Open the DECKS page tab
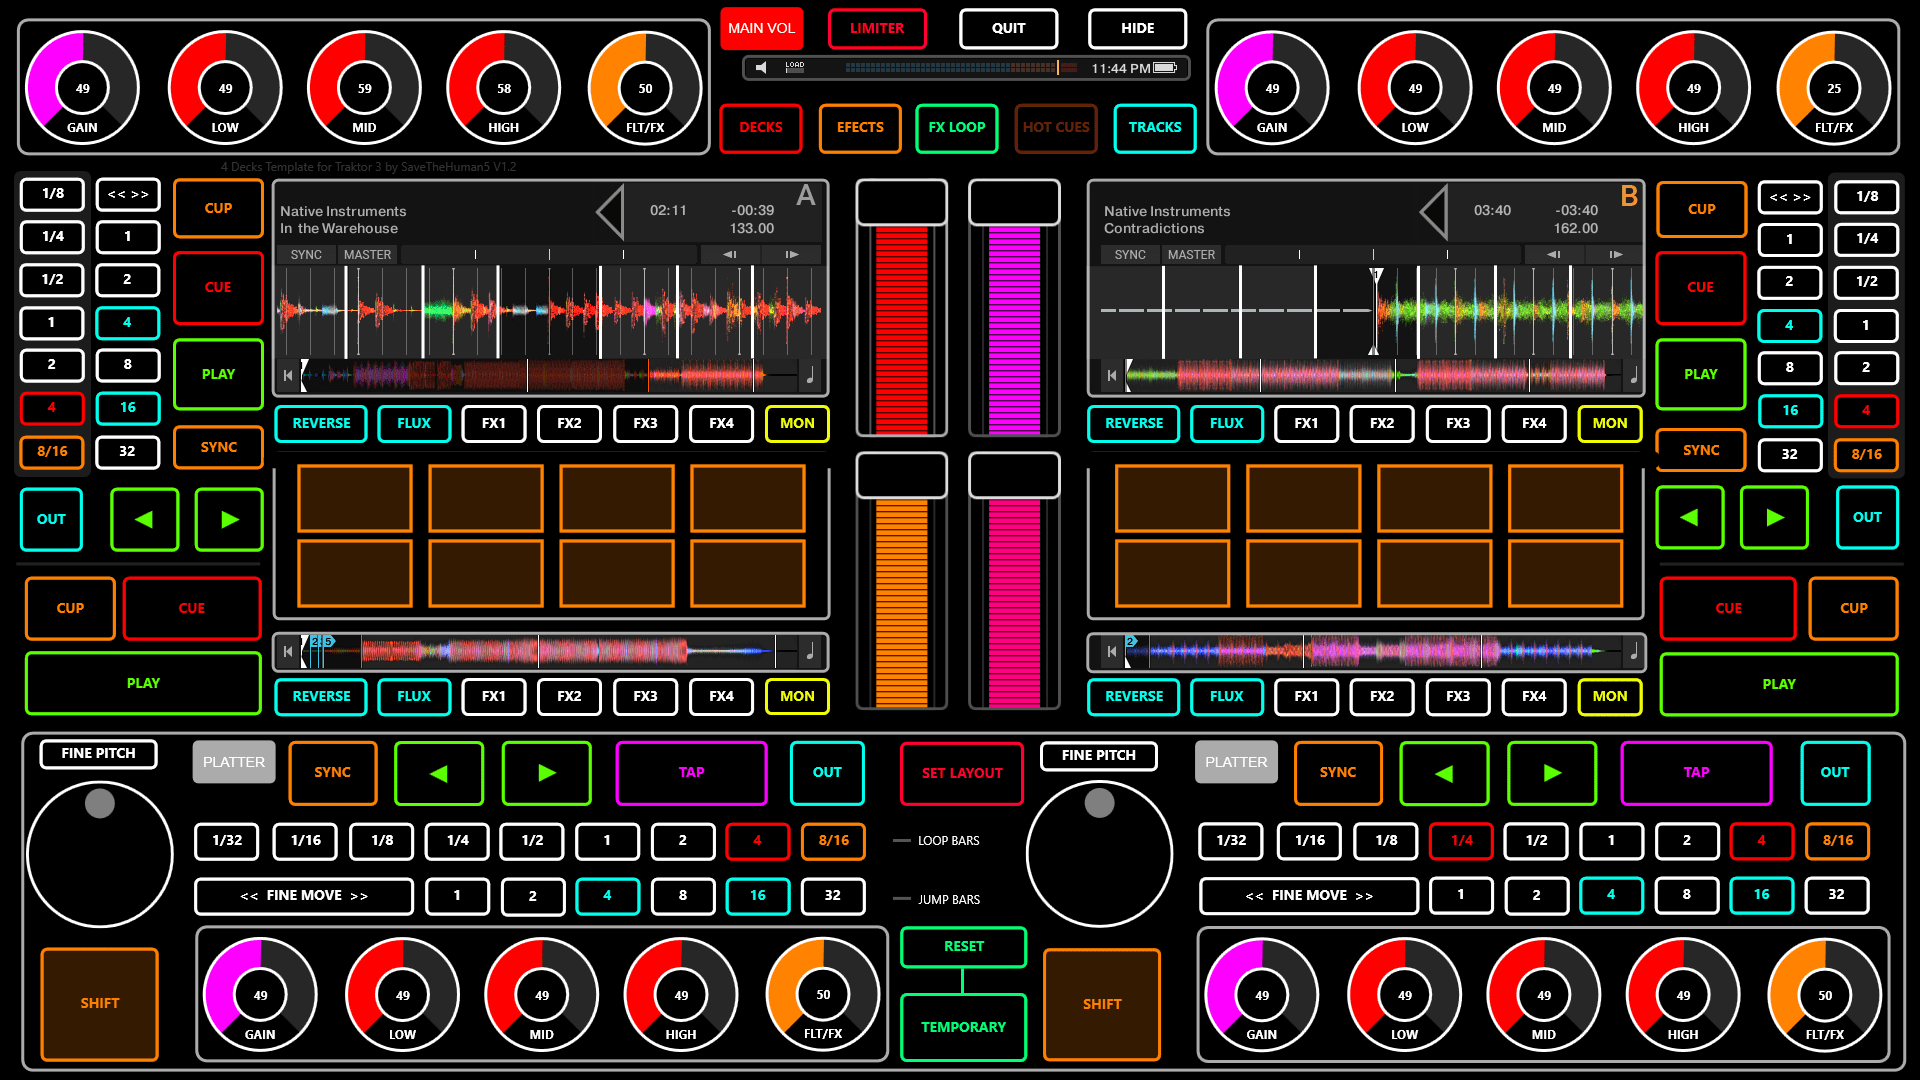Image resolution: width=1920 pixels, height=1080 pixels. pos(761,128)
